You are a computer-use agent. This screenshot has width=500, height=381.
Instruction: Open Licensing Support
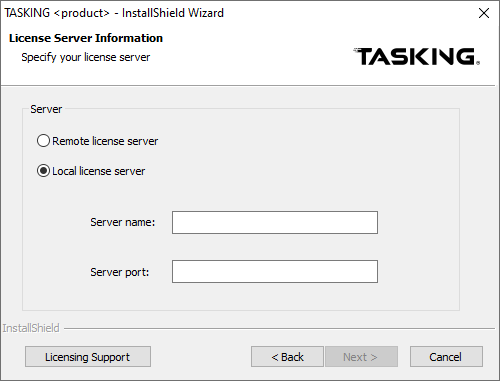[x=88, y=357]
